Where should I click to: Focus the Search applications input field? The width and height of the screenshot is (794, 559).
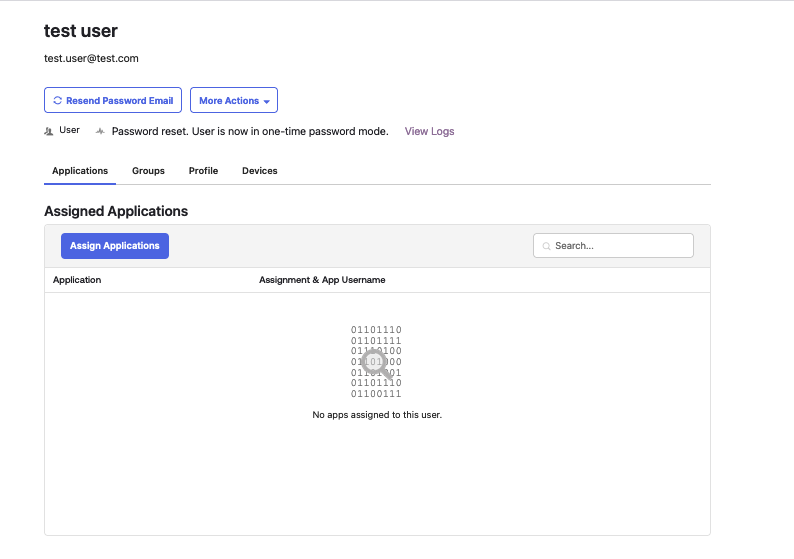620,246
